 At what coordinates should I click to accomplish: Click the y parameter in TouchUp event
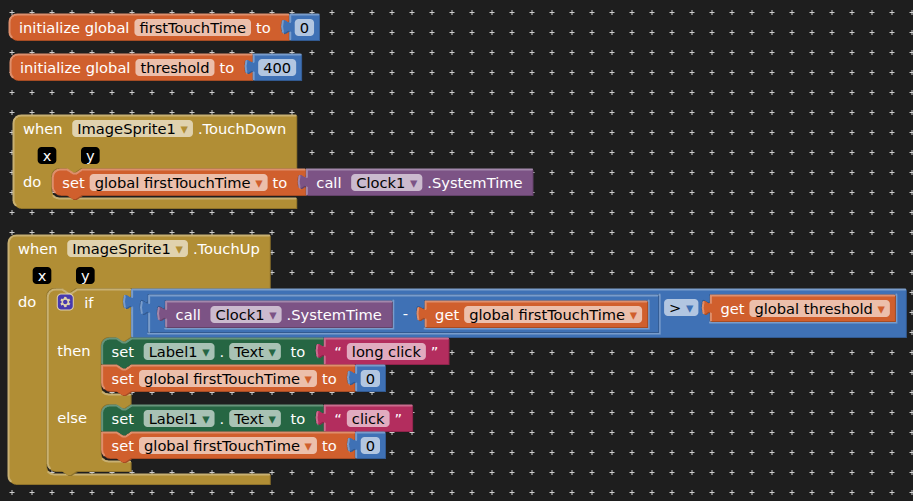pos(85,276)
